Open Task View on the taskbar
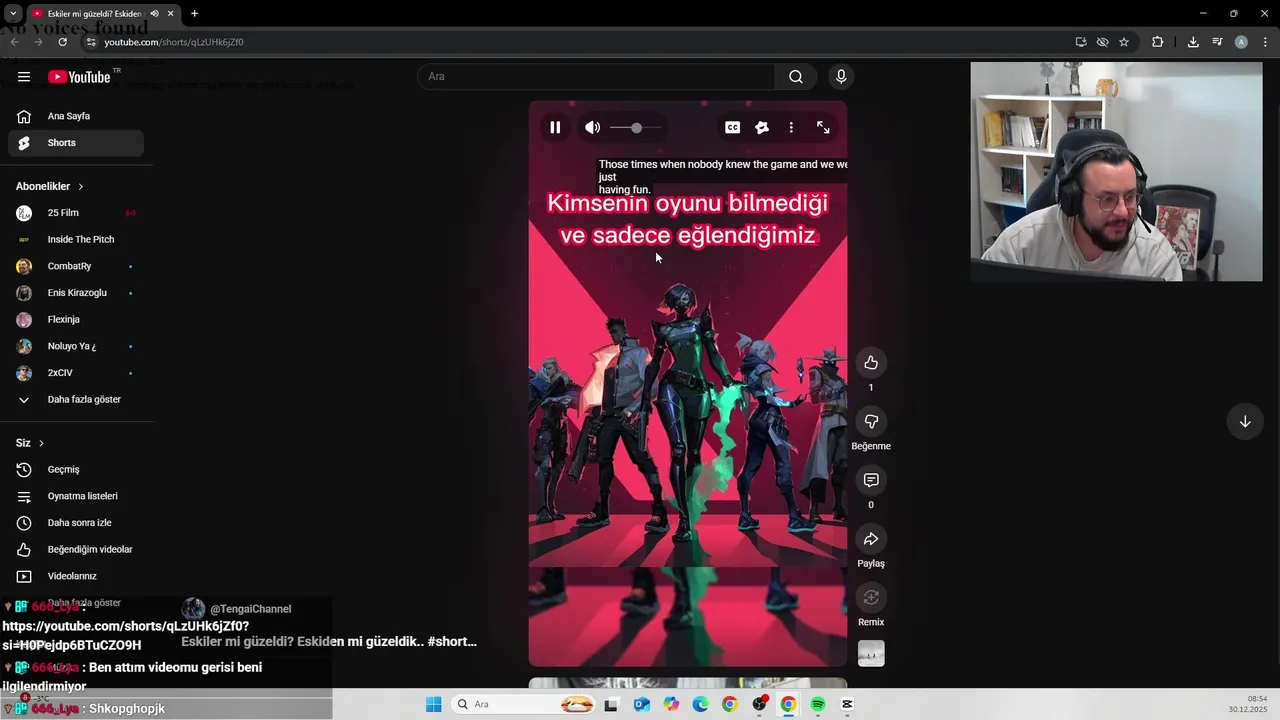This screenshot has height=720, width=1280. pyautogui.click(x=612, y=705)
